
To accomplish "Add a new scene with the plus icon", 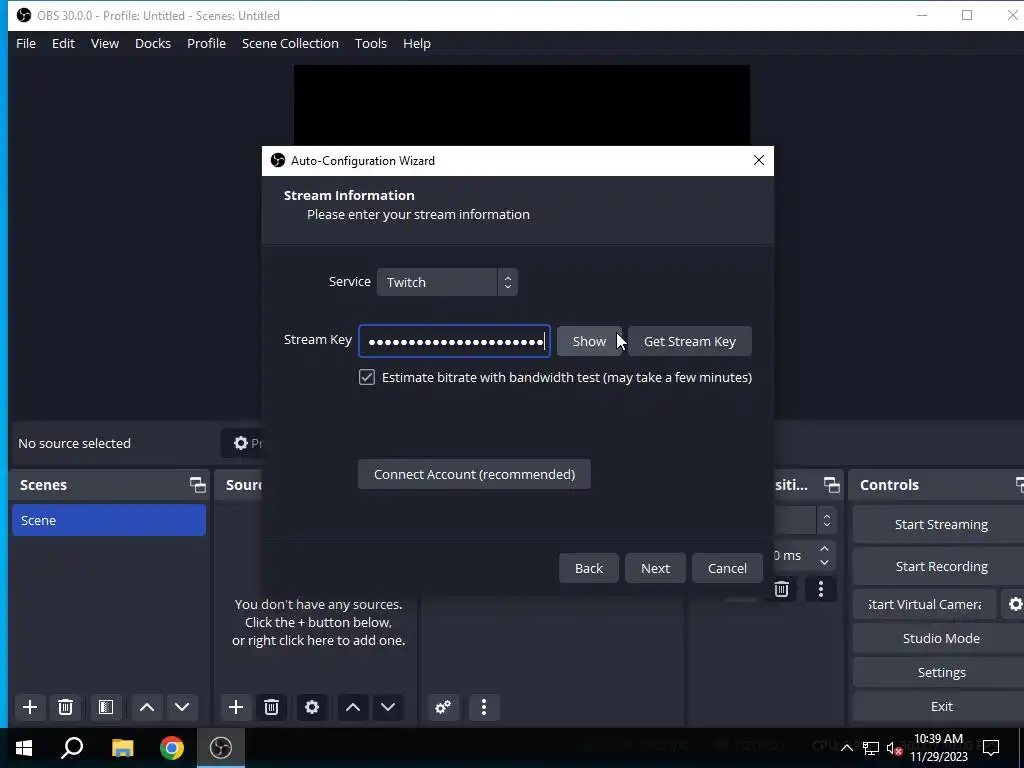I will 29,707.
